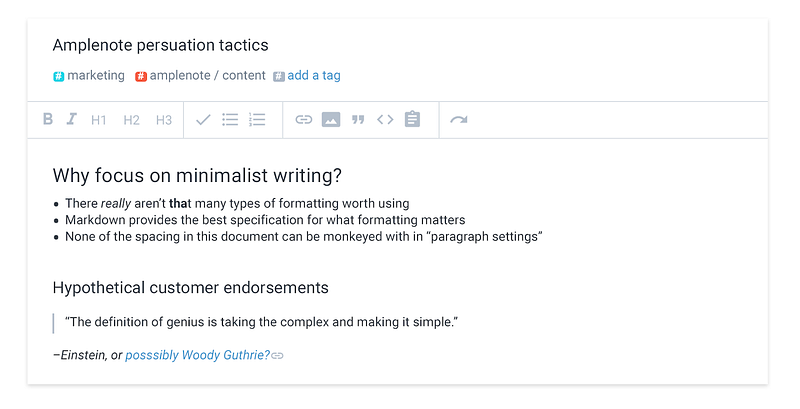Insert a checklist task item
Viewport: 800px width, 409px height.
tap(203, 120)
